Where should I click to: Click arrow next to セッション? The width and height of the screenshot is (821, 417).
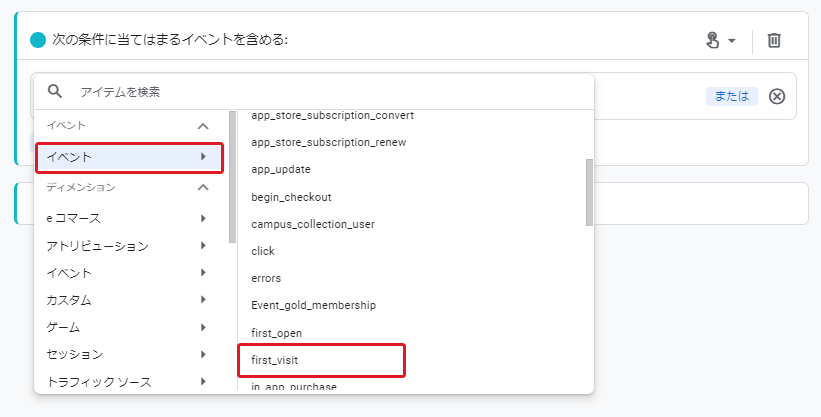point(203,355)
